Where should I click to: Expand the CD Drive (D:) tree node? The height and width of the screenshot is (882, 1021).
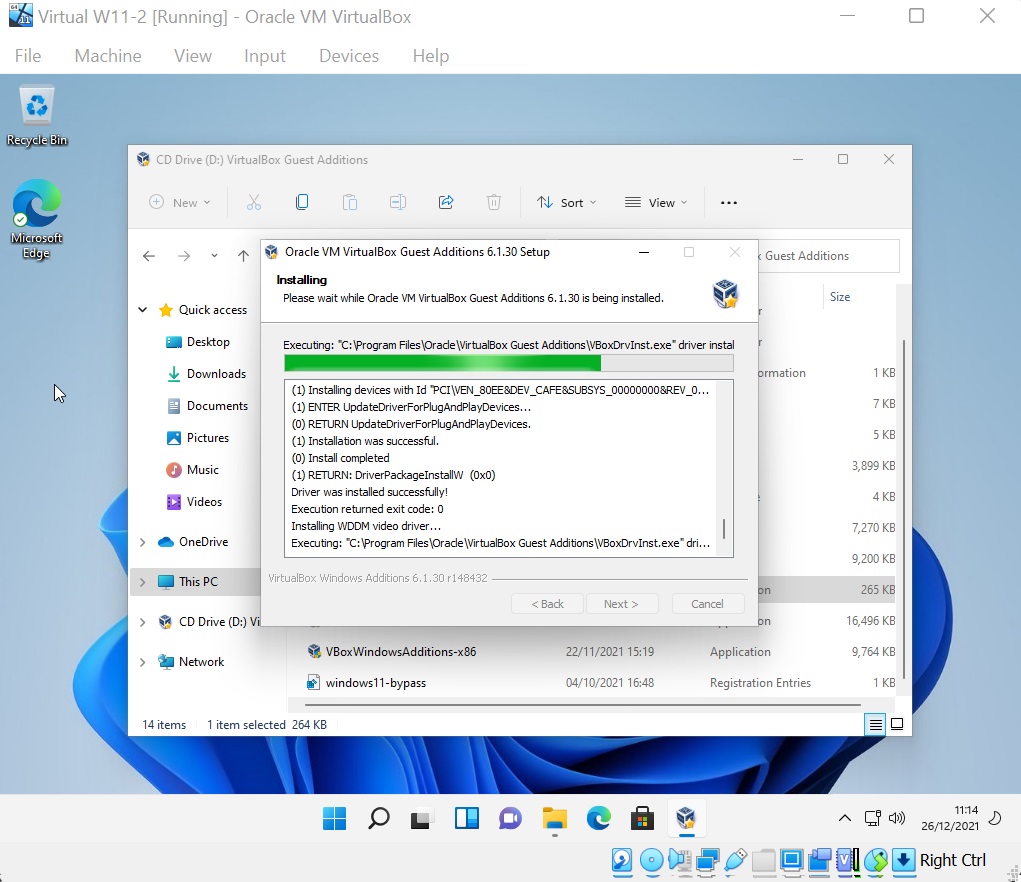[x=143, y=622]
